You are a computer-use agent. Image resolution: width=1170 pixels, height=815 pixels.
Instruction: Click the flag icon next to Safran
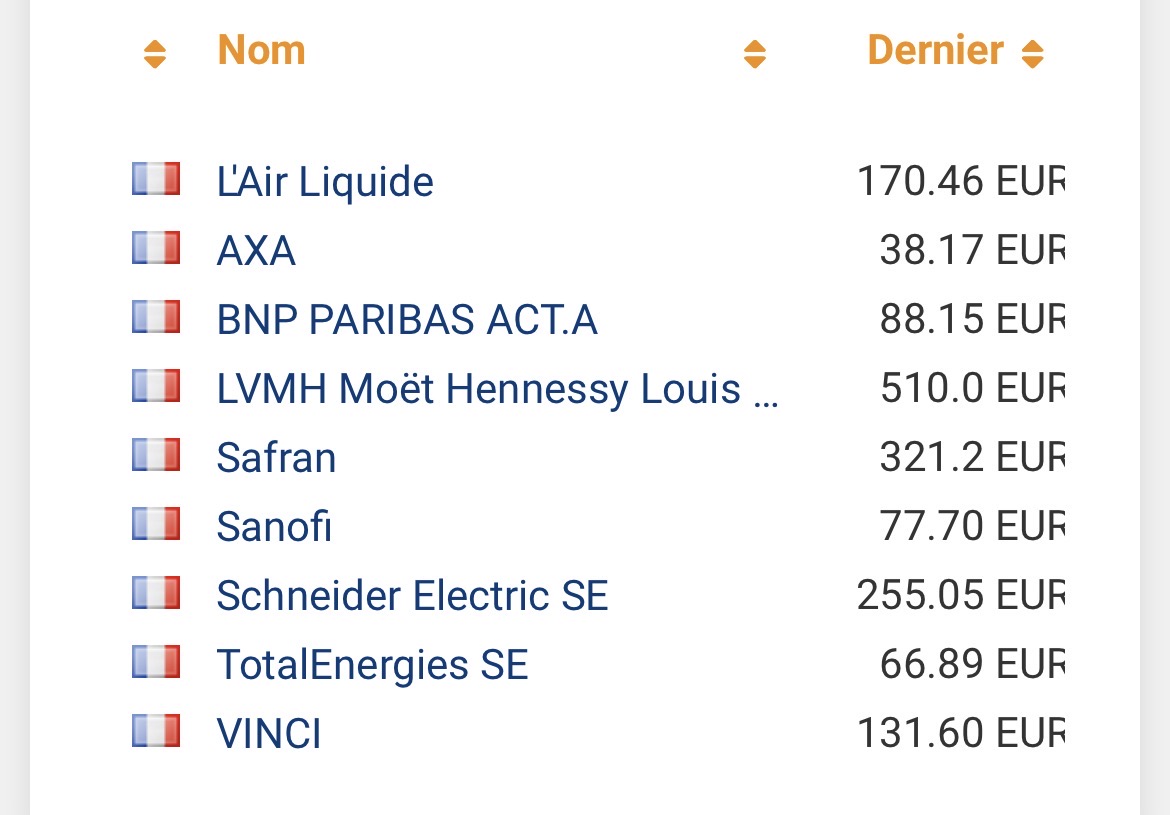point(156,456)
